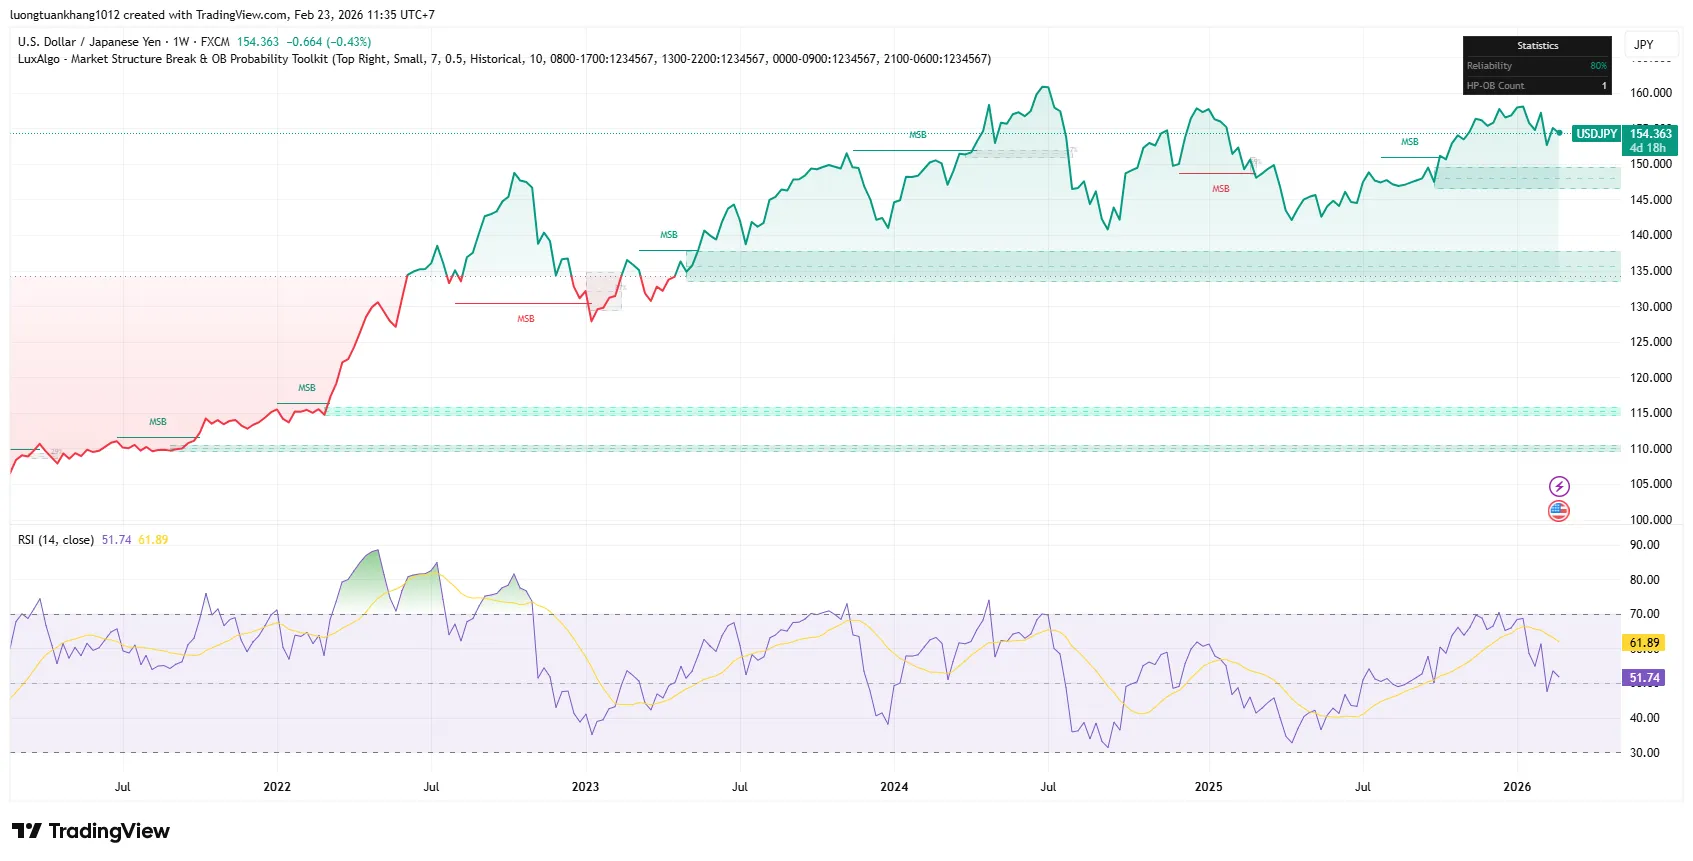Click the 125.000 price axis label

point(1651,342)
